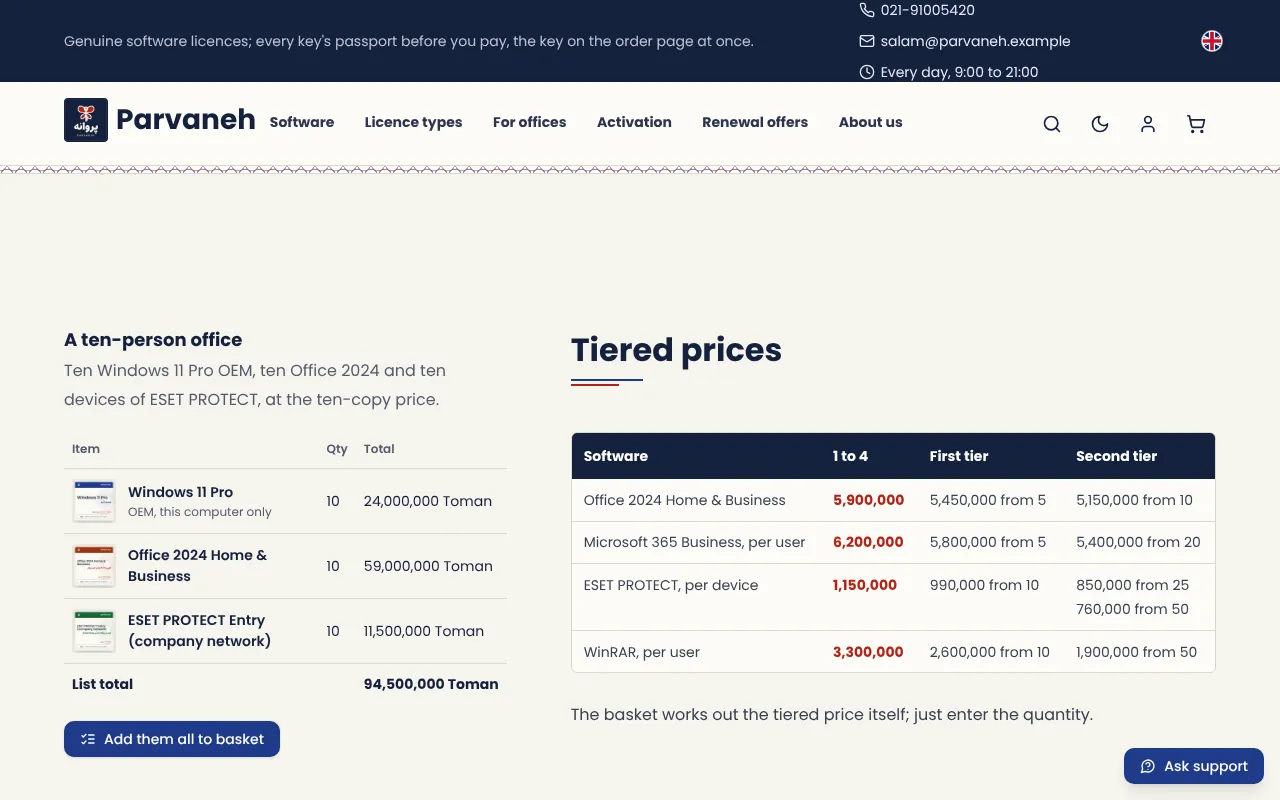Email salam@parvaneh.example link
This screenshot has width=1280, height=800.
(x=975, y=41)
